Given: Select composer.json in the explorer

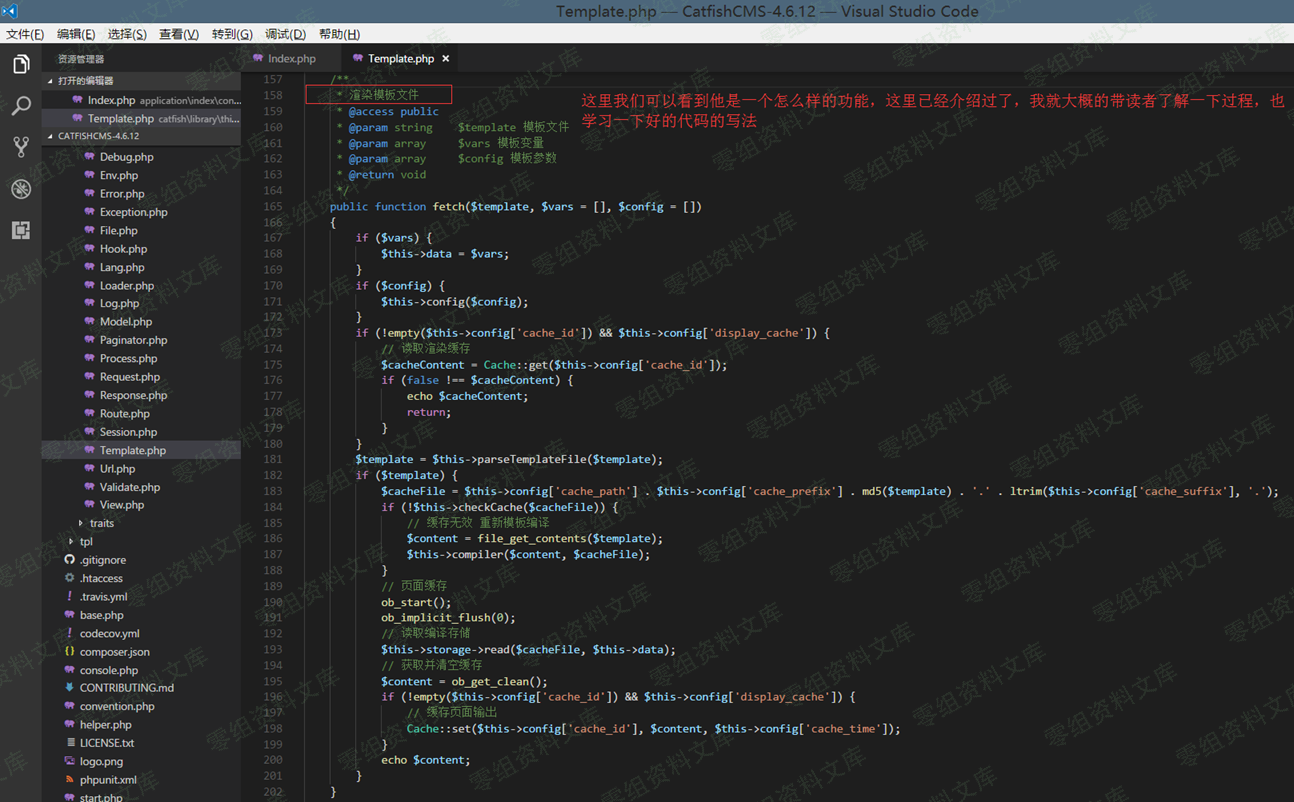Looking at the screenshot, I should click(x=114, y=652).
